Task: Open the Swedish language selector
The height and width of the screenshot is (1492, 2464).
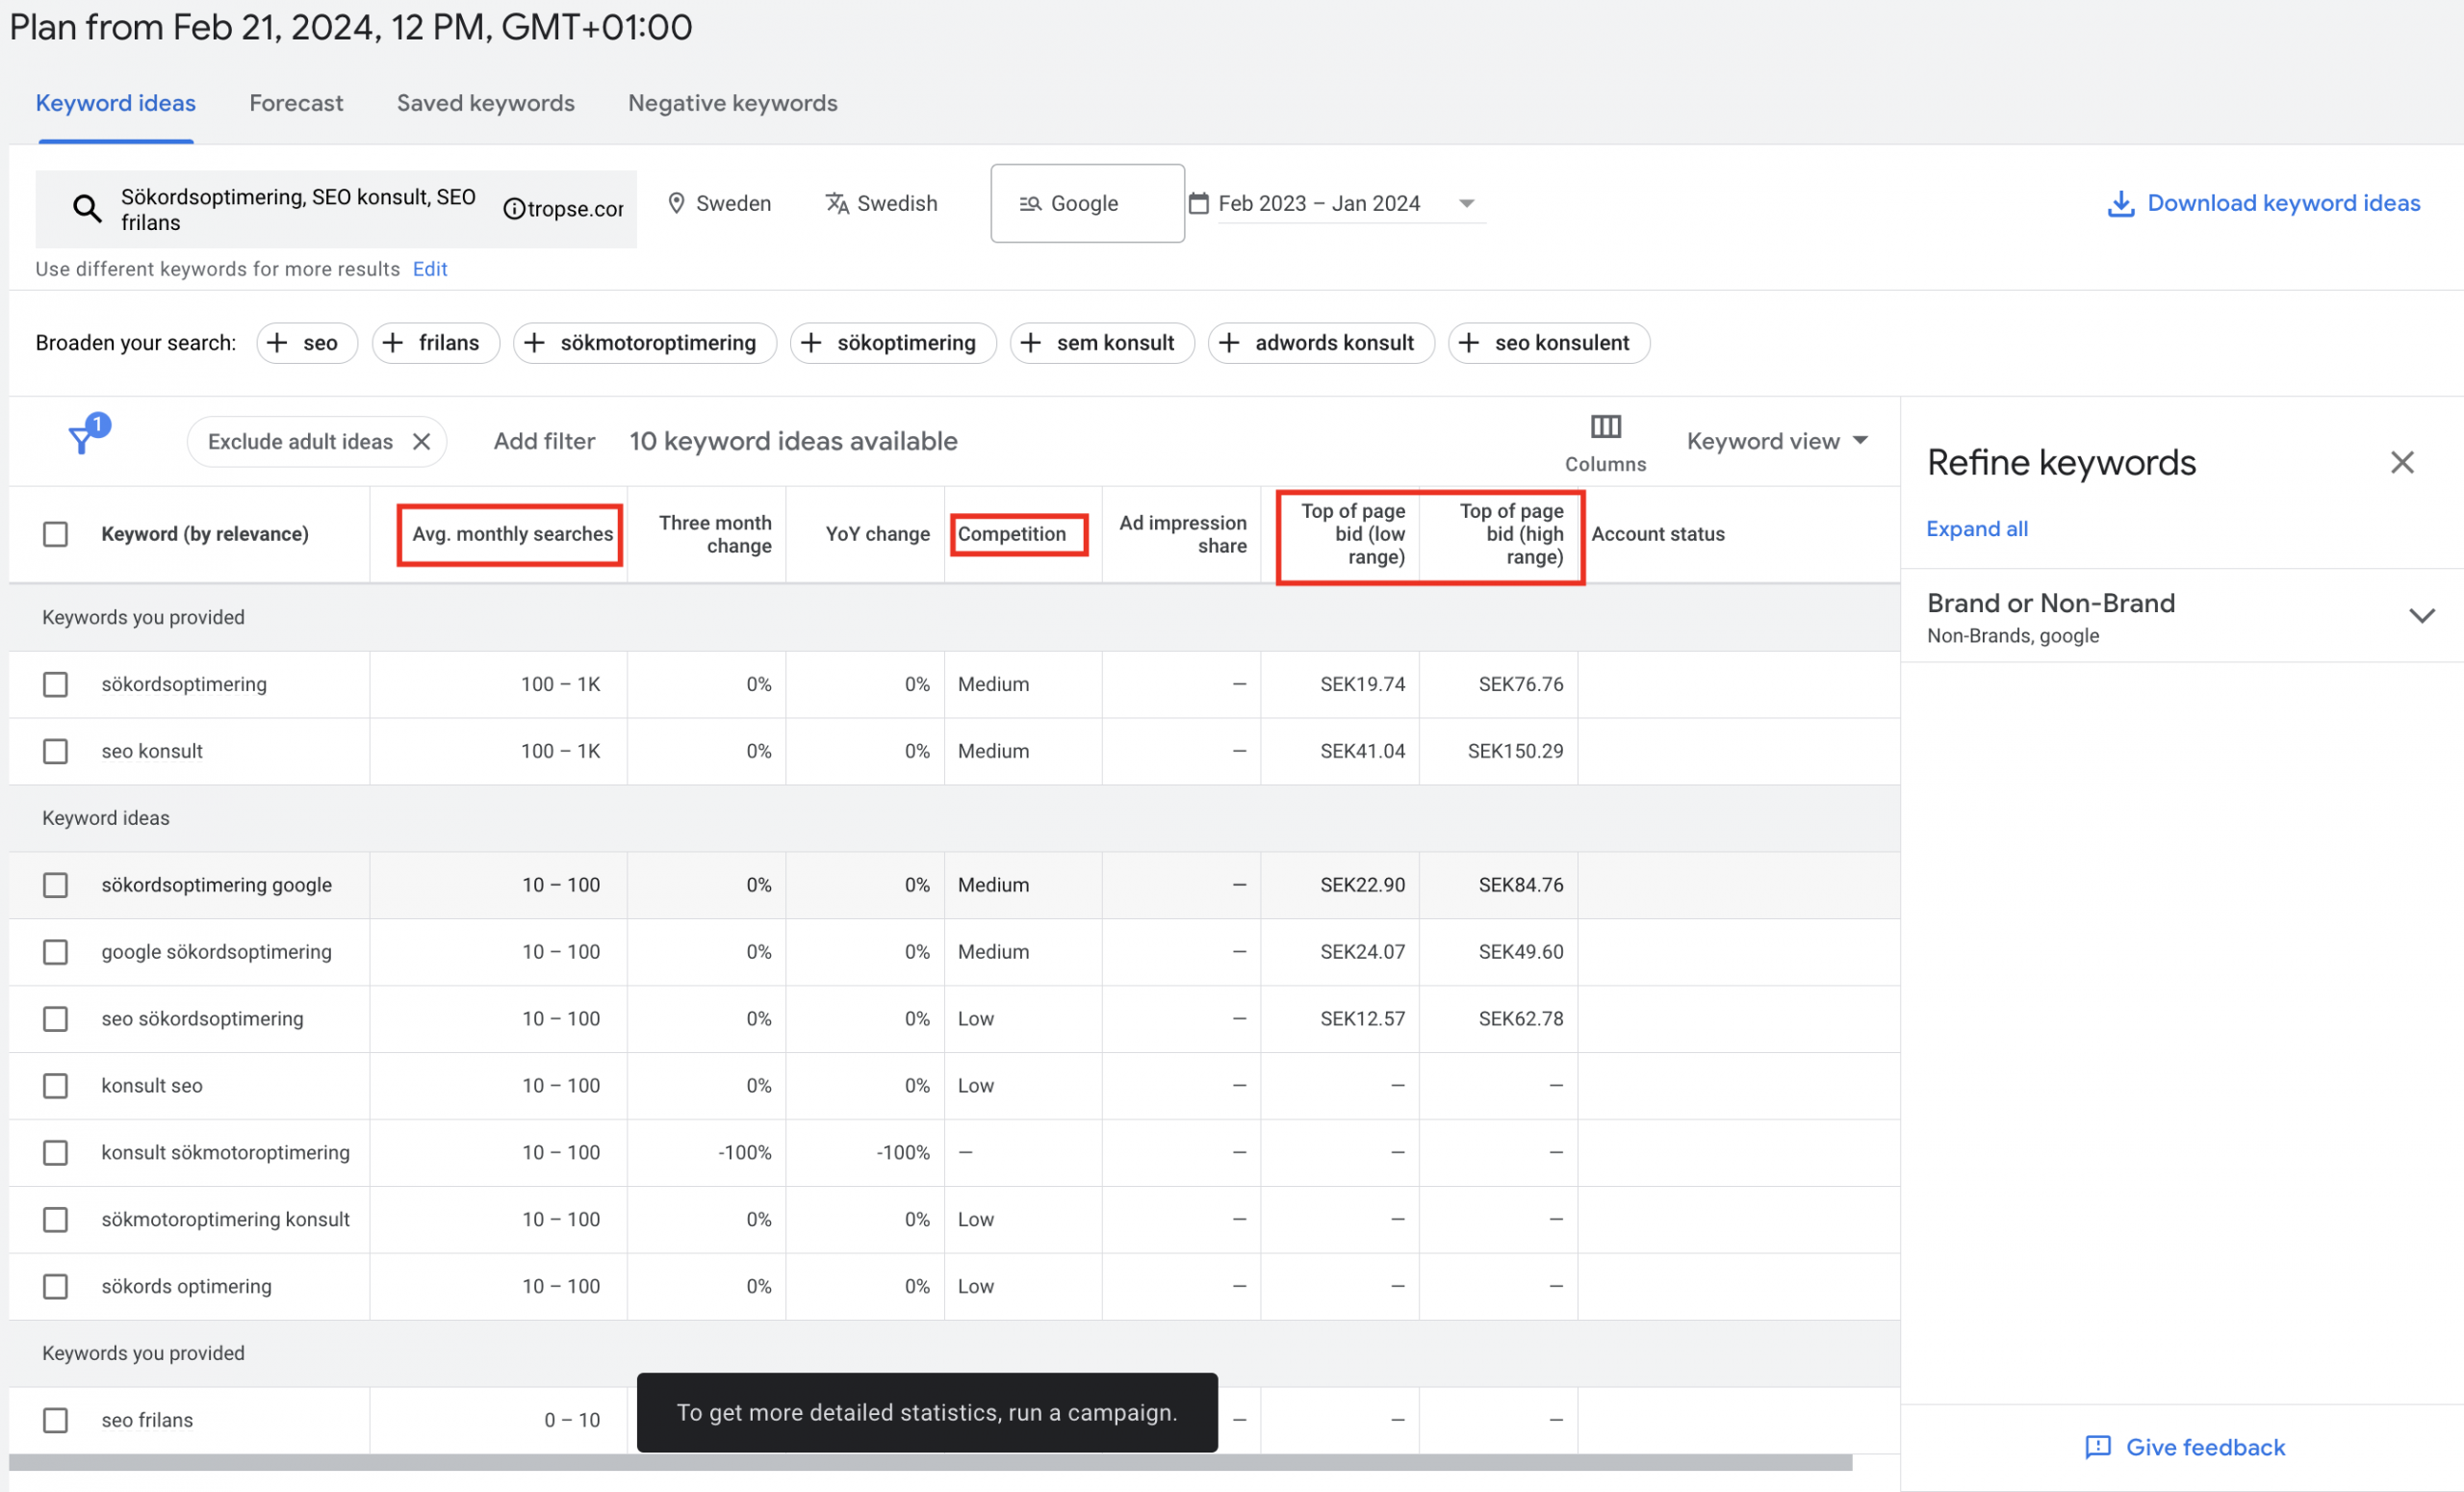Action: (x=882, y=203)
